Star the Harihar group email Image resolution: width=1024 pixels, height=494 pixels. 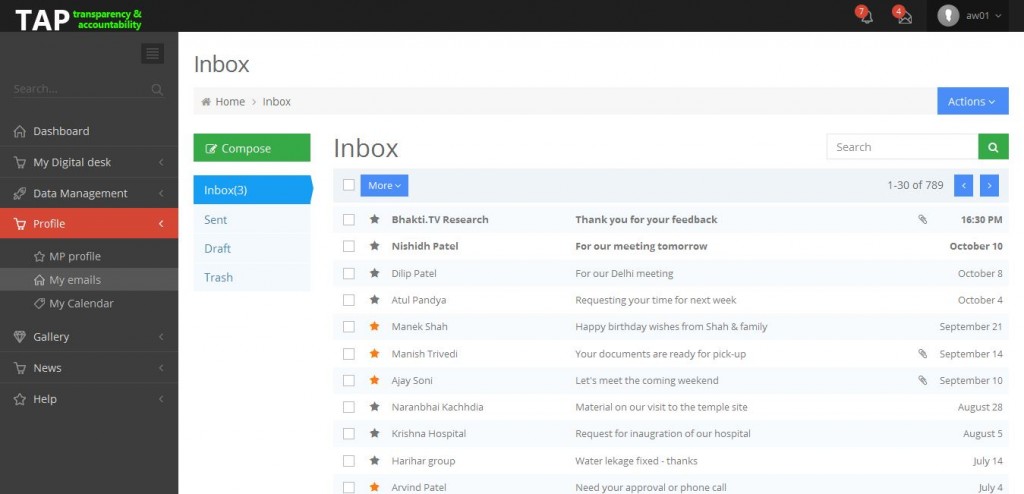click(x=374, y=461)
